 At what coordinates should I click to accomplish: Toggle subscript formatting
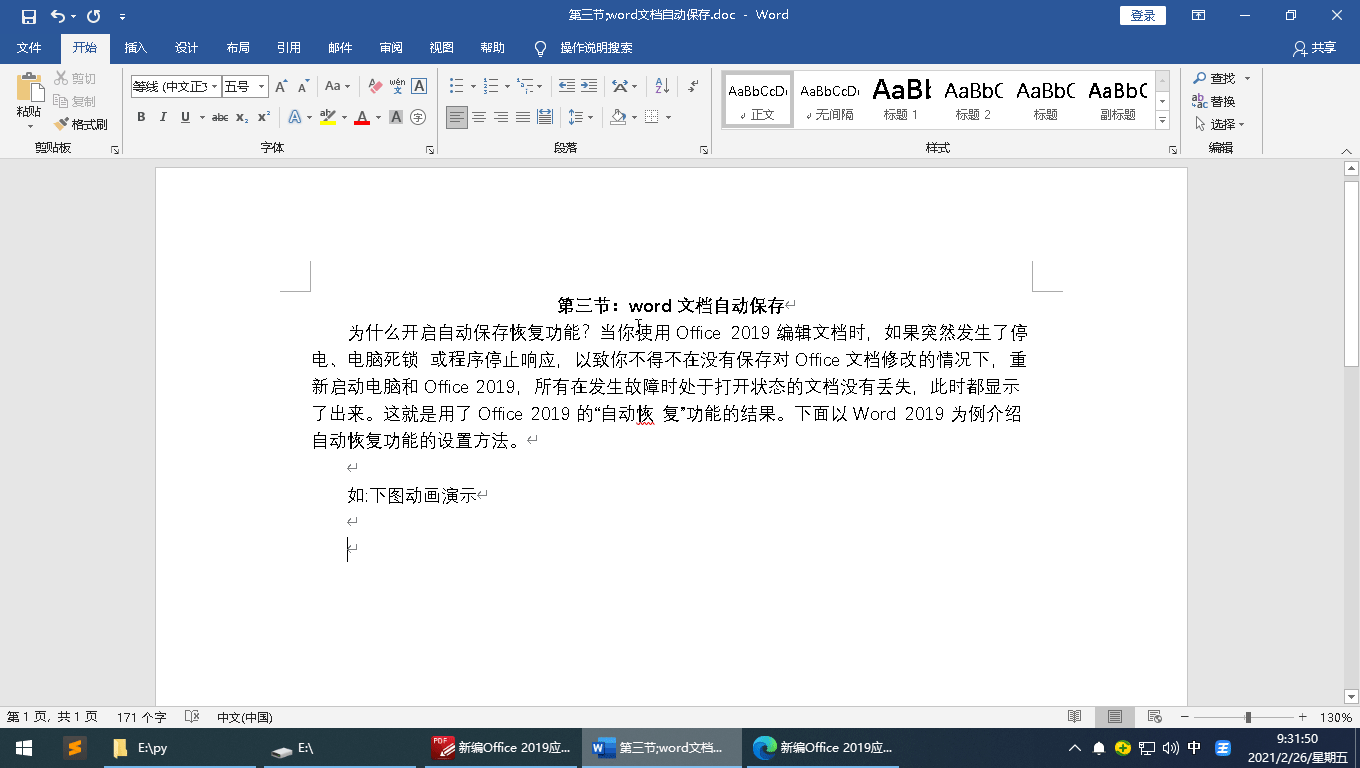[242, 117]
